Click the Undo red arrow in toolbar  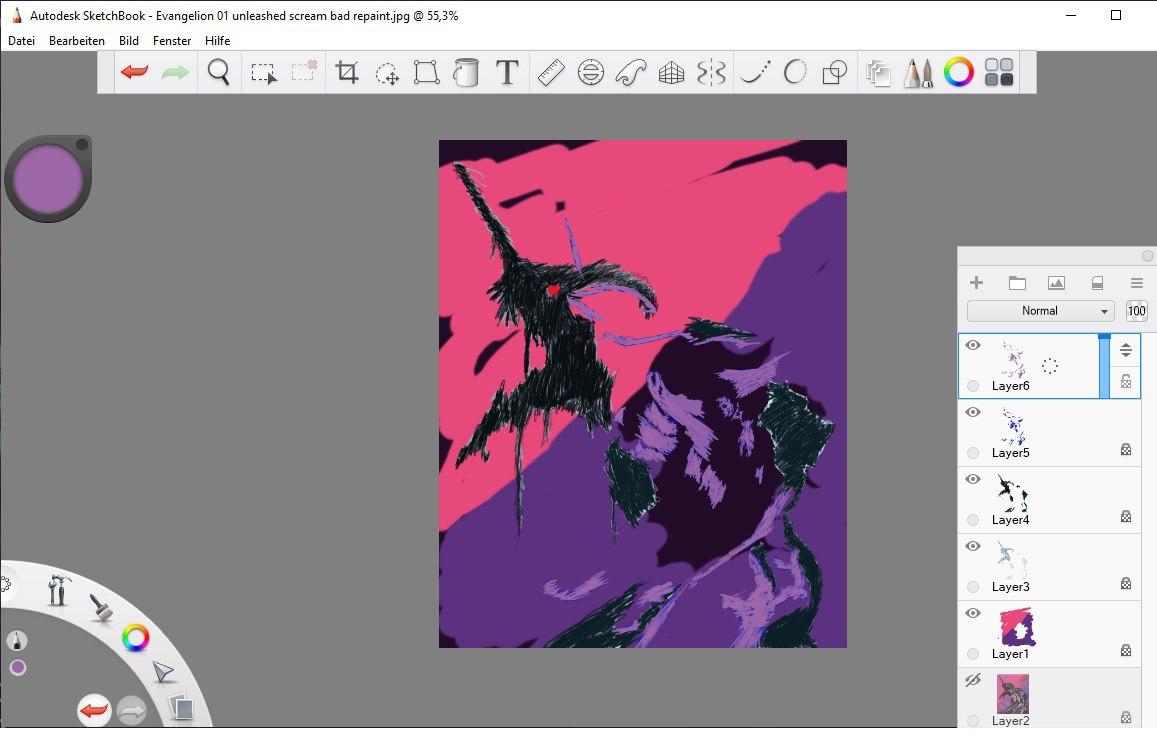pyautogui.click(x=135, y=72)
